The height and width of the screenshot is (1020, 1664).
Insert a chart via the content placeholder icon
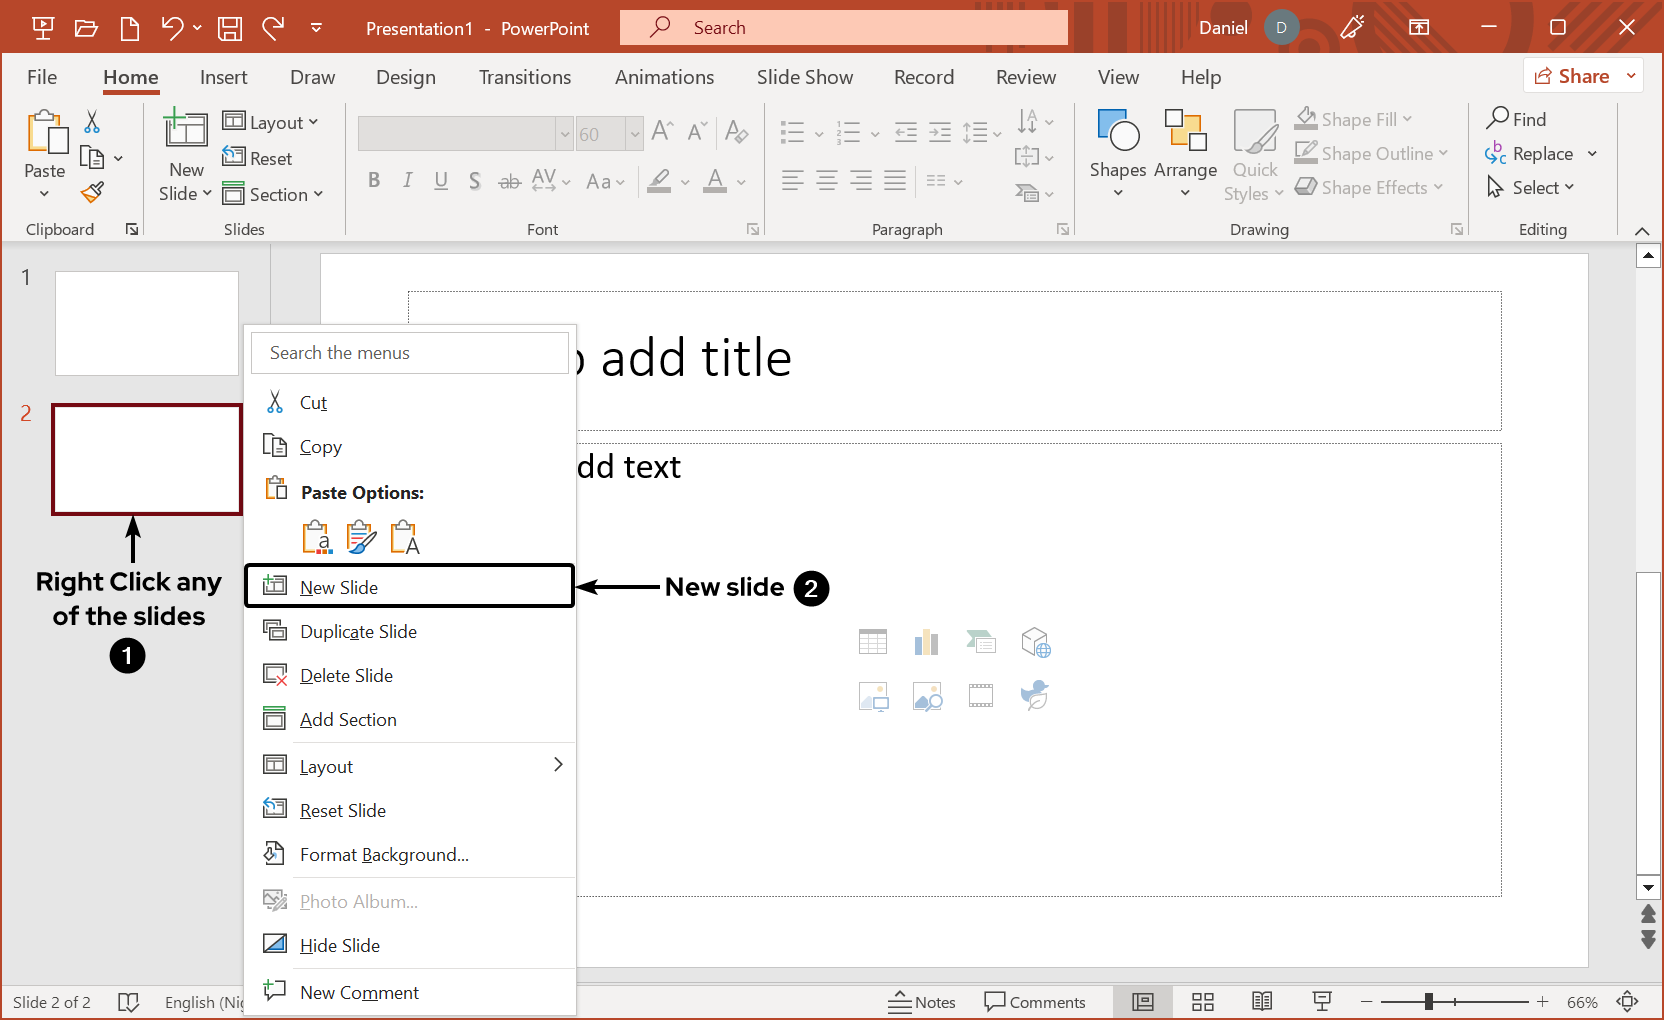[927, 641]
